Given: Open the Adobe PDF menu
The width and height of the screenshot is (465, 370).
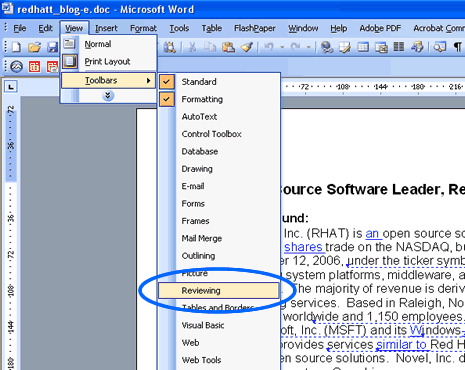Looking at the screenshot, I should 380,28.
